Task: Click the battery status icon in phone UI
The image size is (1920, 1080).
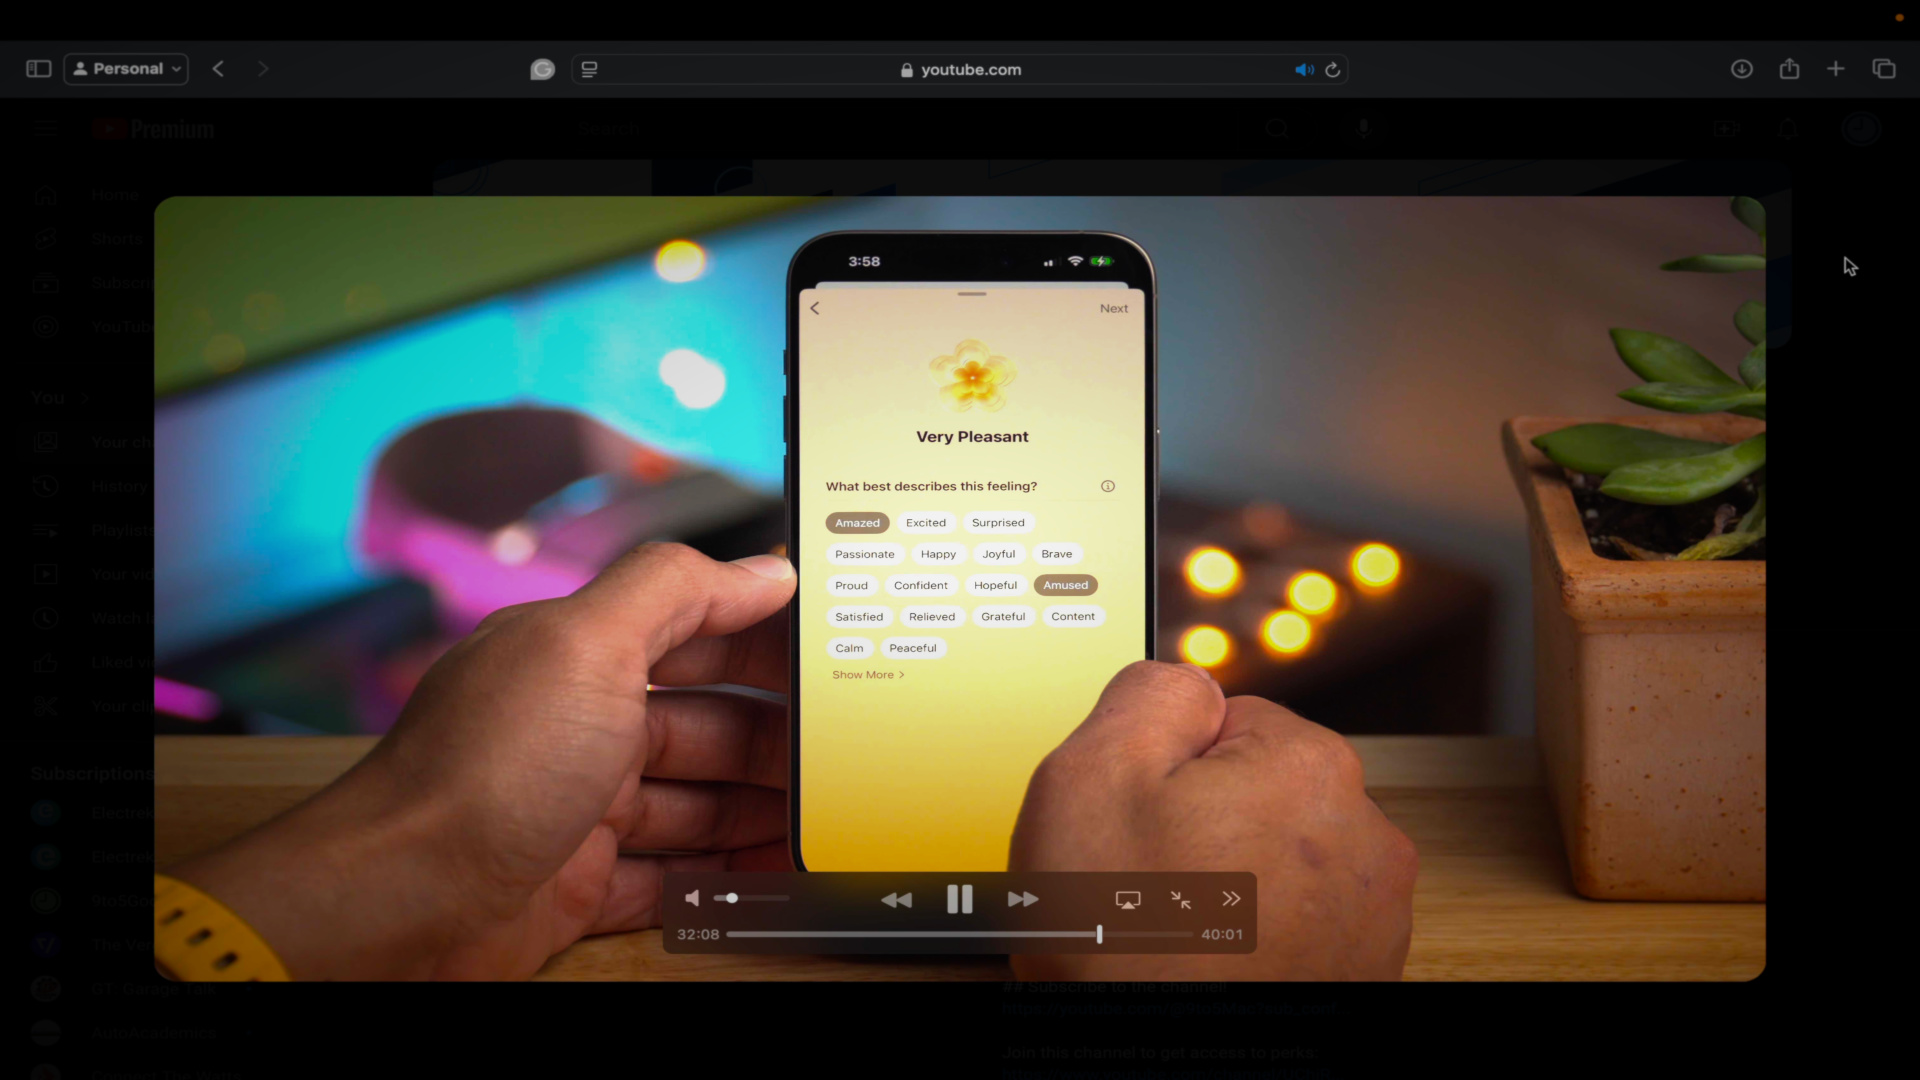Action: pyautogui.click(x=1101, y=262)
